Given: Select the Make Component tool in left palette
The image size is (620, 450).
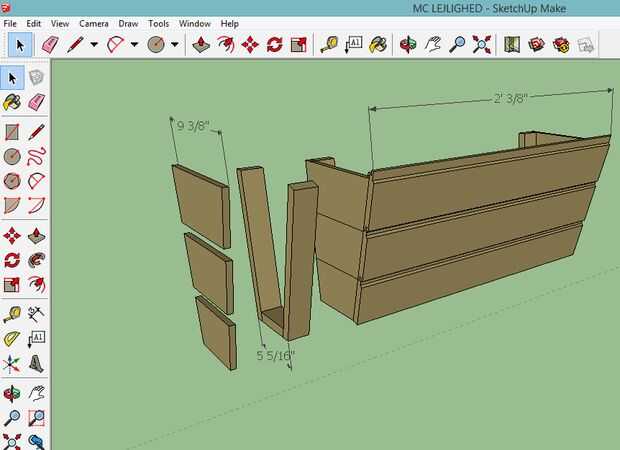Looking at the screenshot, I should tap(36, 78).
